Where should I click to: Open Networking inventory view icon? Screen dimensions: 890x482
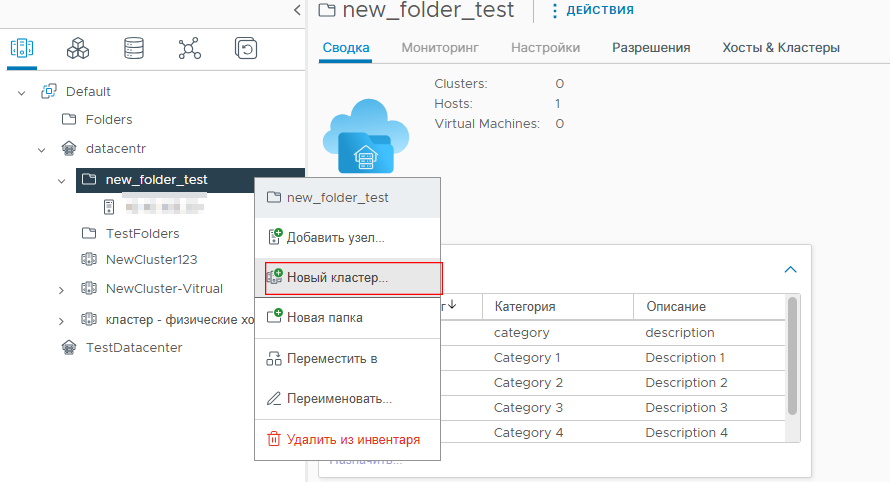(x=190, y=48)
